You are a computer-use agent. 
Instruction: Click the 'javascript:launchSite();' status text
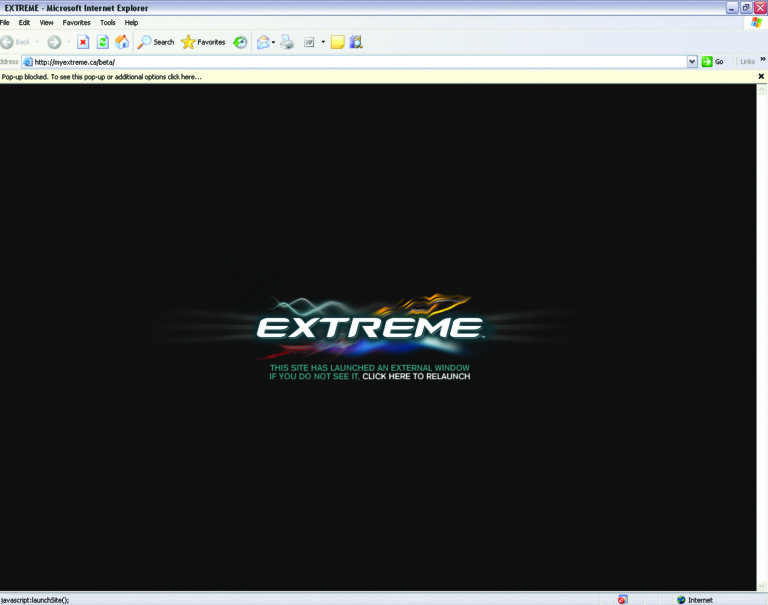click(x=35, y=600)
